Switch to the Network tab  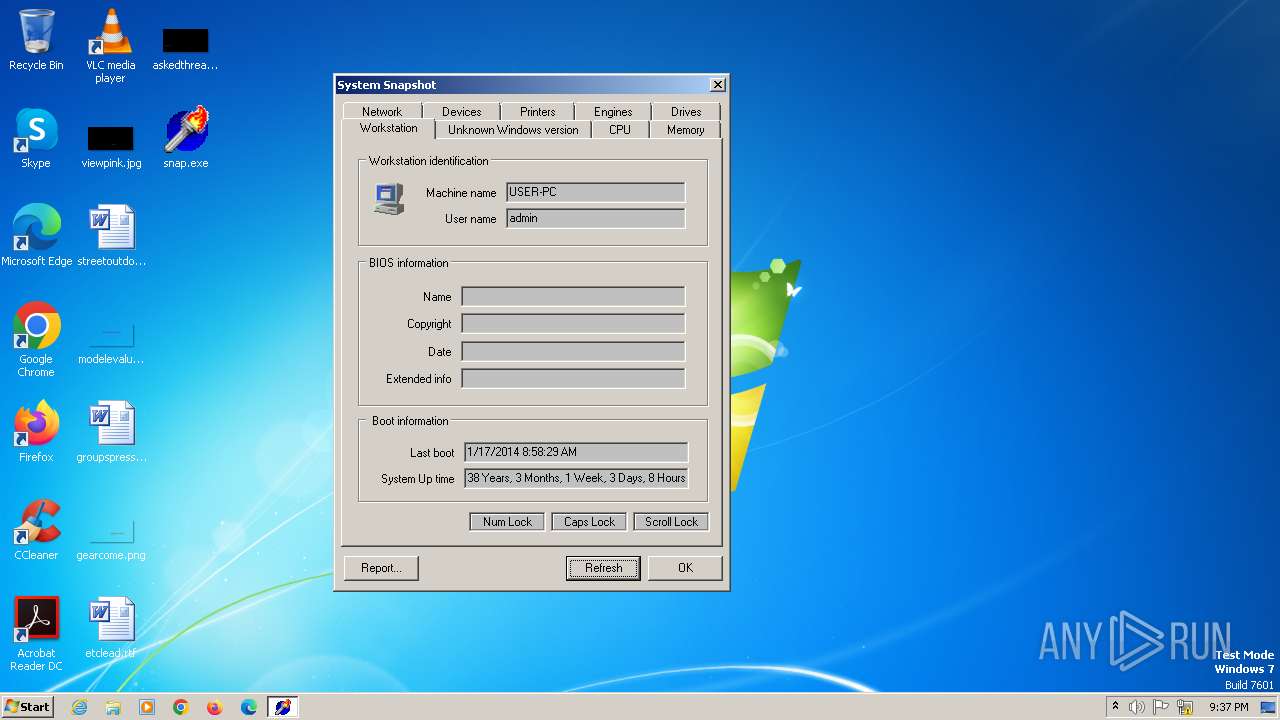pos(382,112)
